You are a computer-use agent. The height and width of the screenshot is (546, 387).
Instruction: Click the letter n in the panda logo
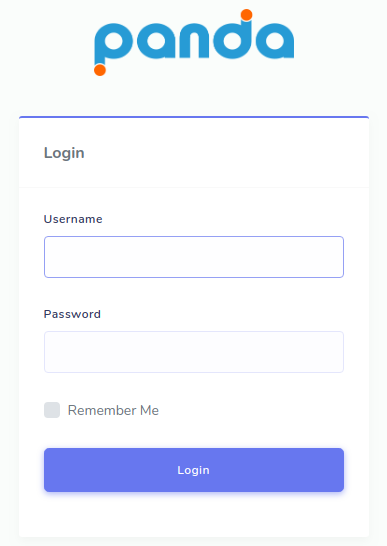tap(194, 40)
